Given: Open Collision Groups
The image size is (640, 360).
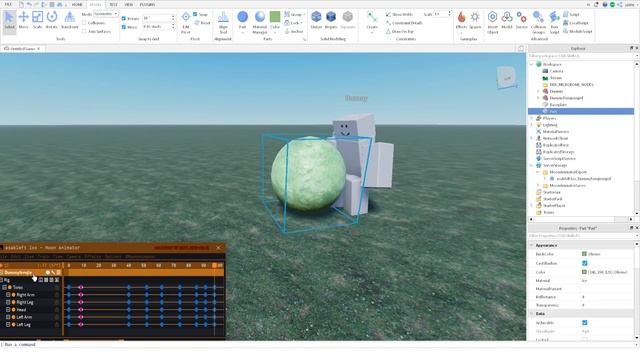Looking at the screenshot, I should click(x=538, y=22).
